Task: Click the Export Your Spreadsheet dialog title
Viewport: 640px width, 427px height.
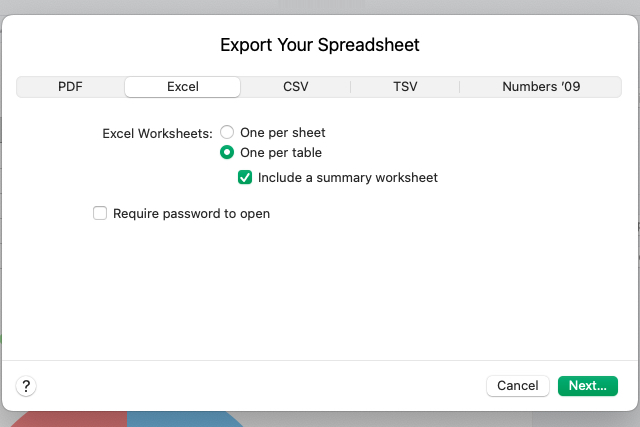Action: tap(320, 45)
